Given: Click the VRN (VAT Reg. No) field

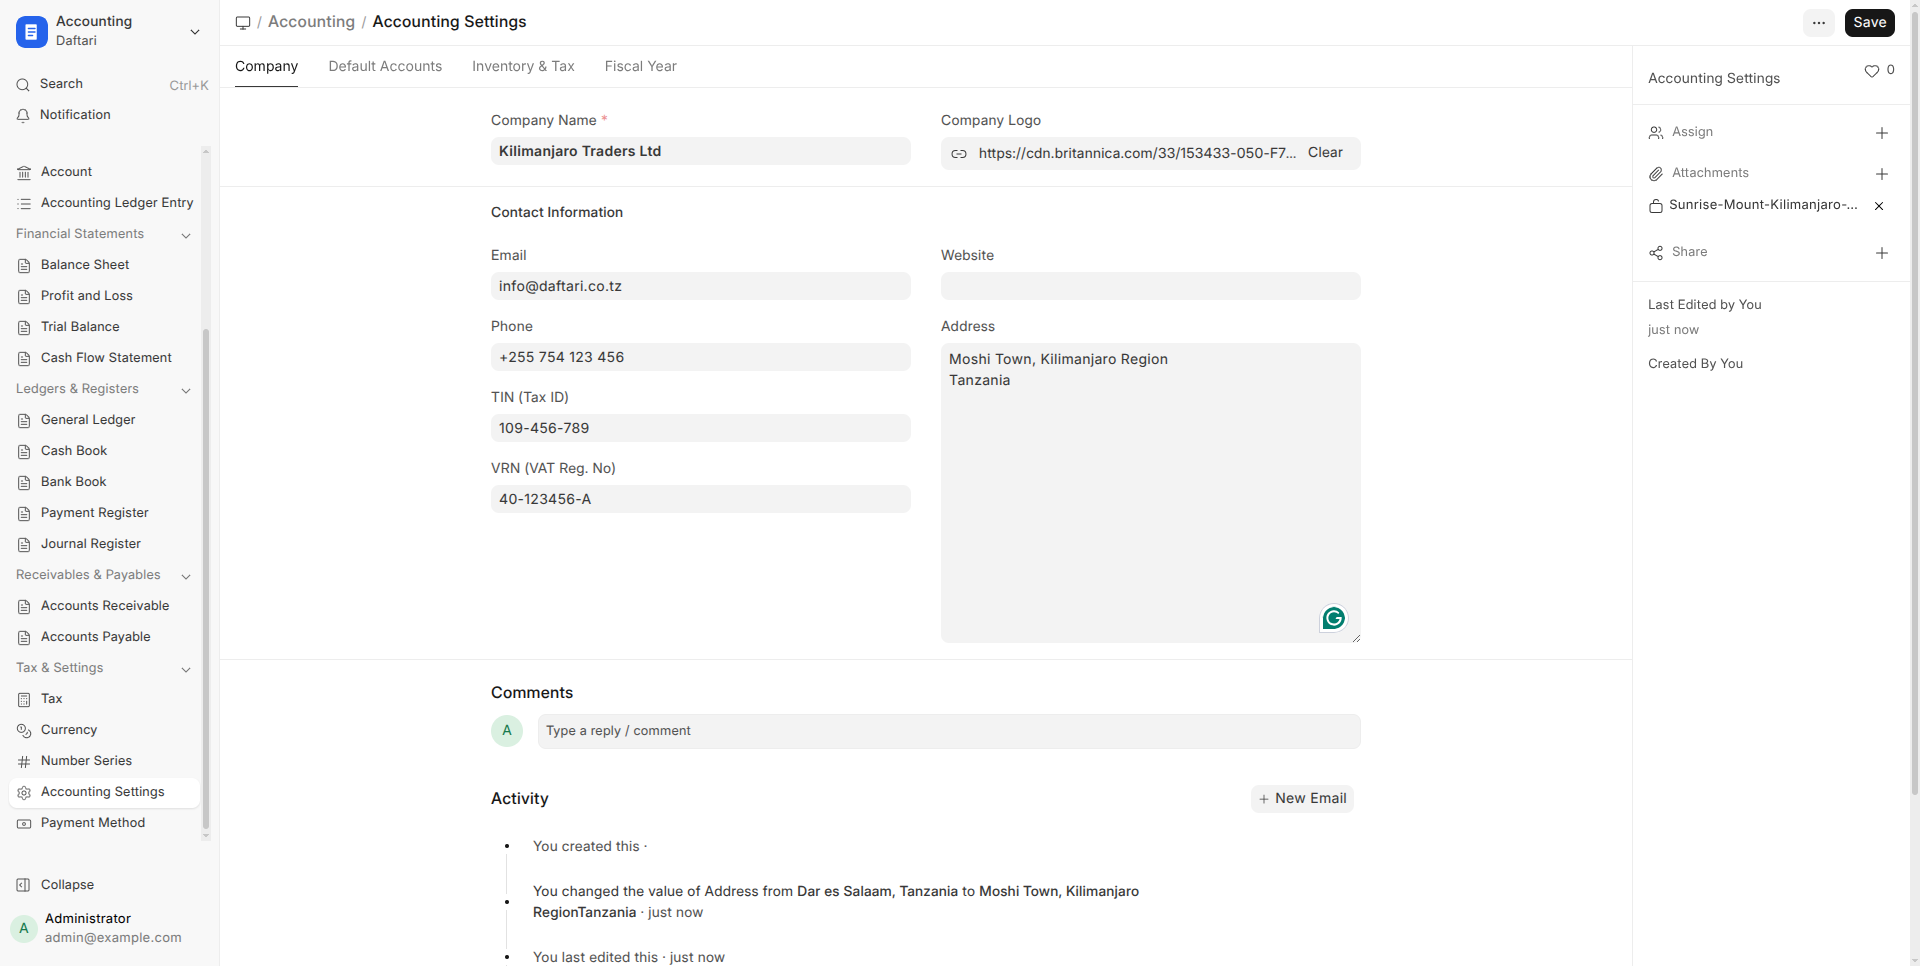Looking at the screenshot, I should tap(700, 499).
